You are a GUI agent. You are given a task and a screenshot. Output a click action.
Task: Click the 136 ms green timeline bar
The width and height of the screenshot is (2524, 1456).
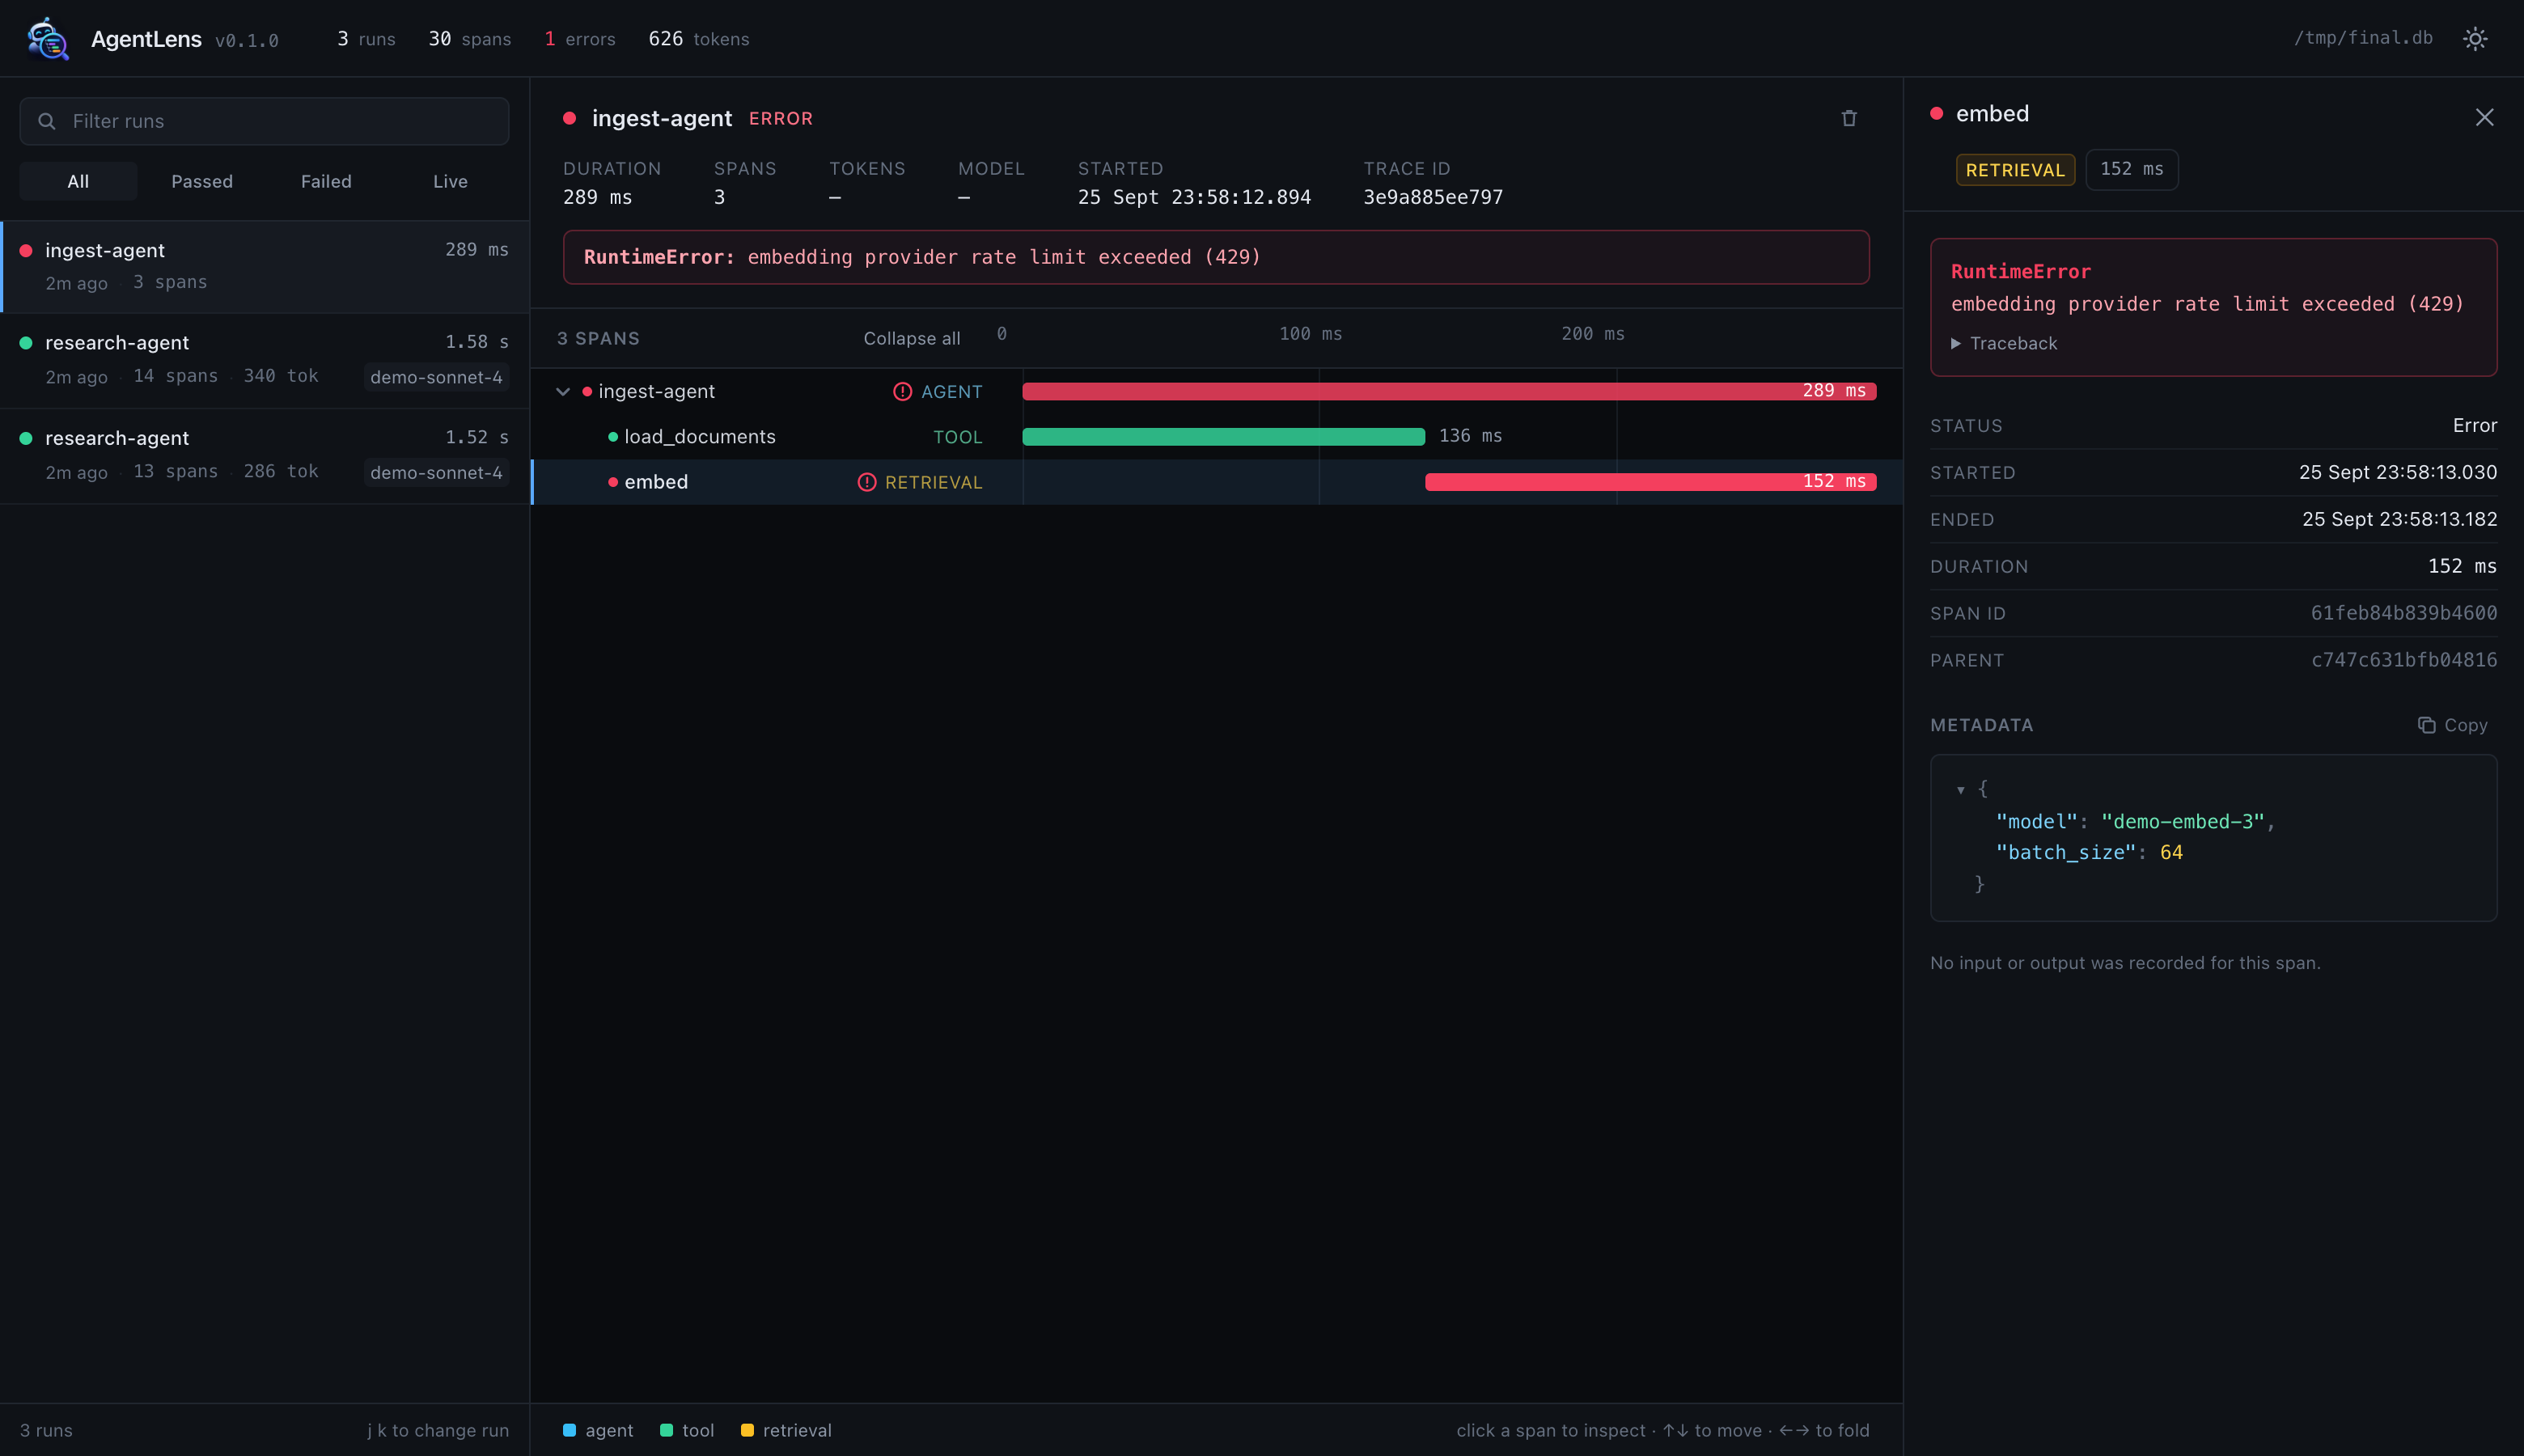[x=1223, y=436]
